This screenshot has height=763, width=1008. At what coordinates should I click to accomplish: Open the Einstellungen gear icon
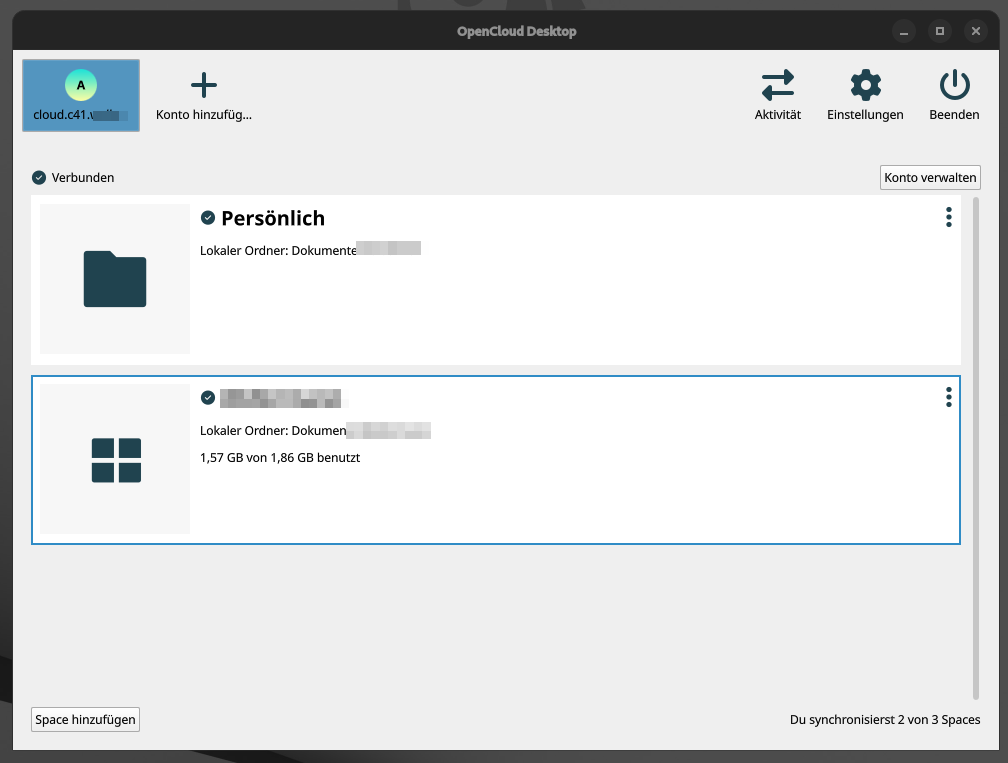[865, 85]
